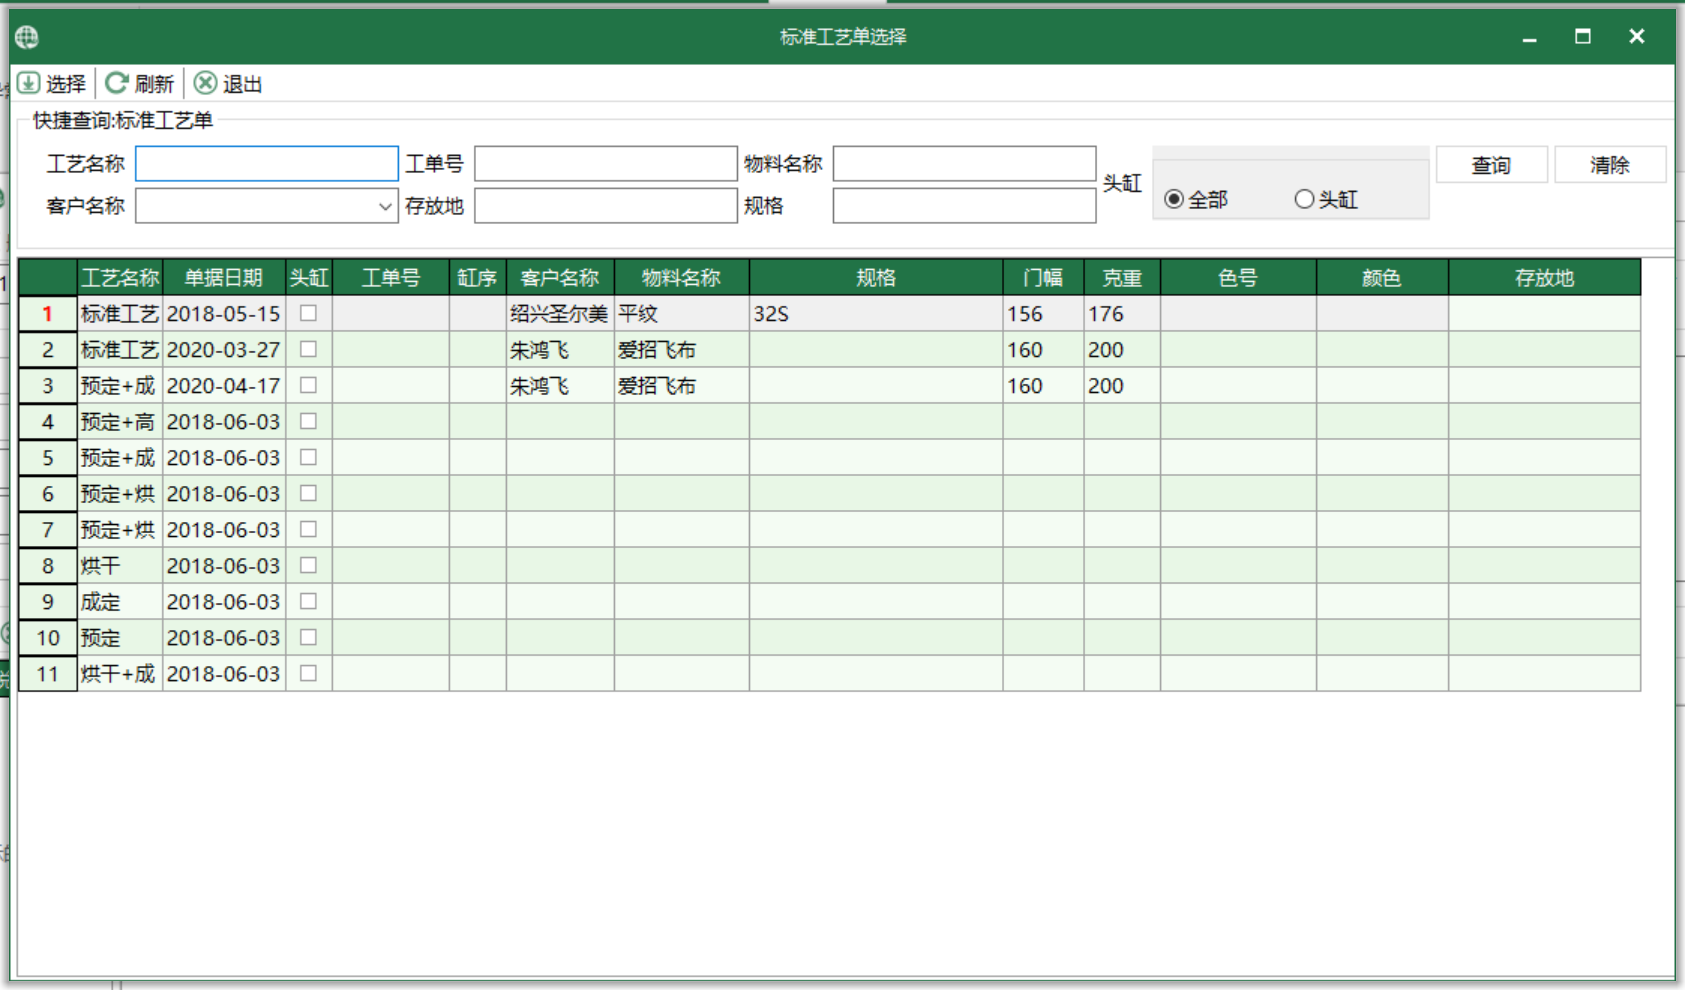Open the 客户名称 dropdown list
1685x990 pixels.
coord(385,207)
